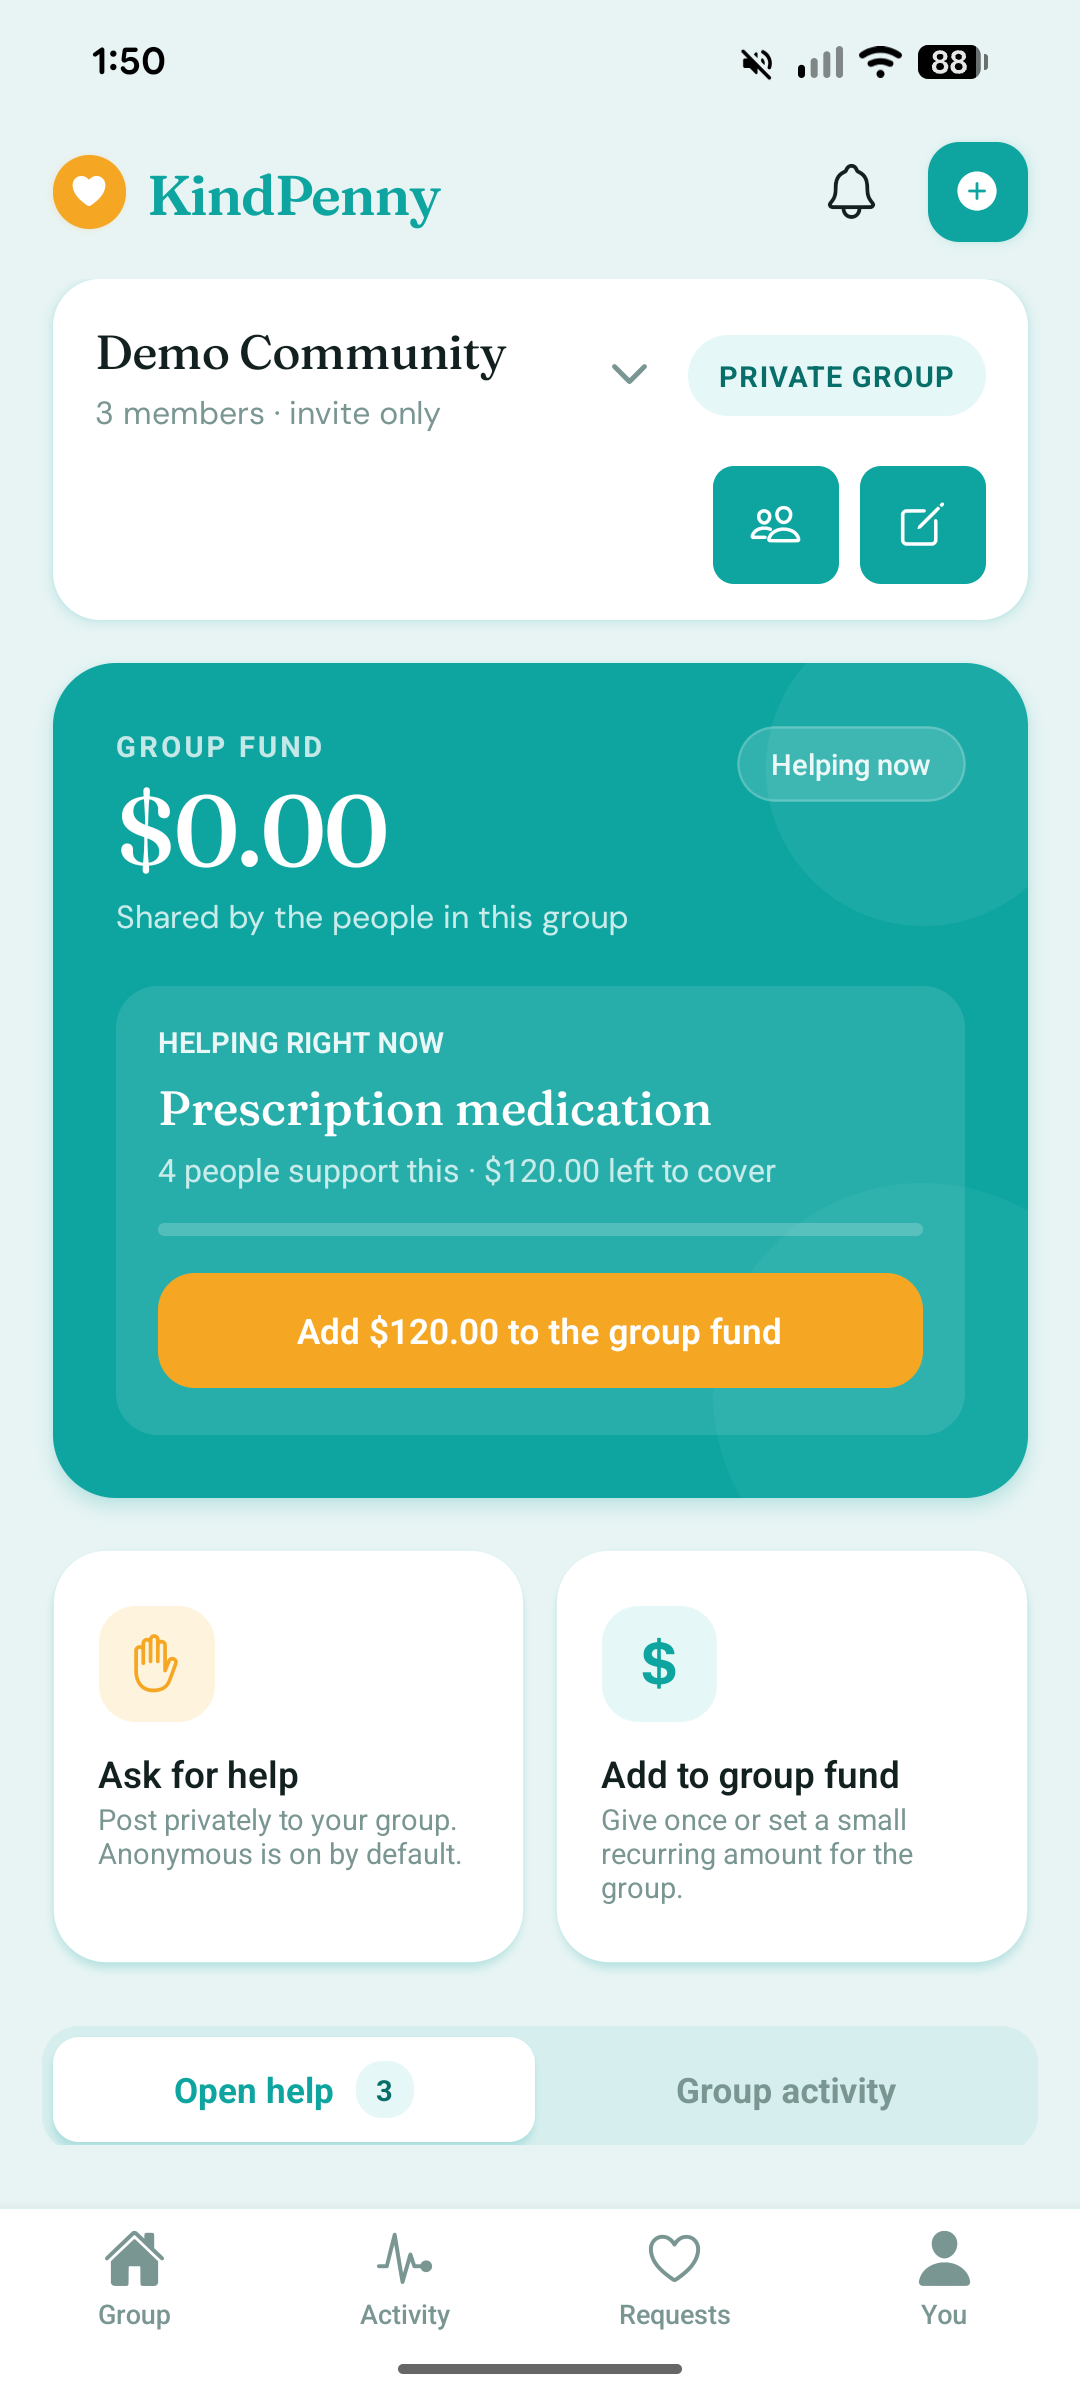Tap the raised hand icon
This screenshot has height=2400, width=1080.
click(x=156, y=1664)
